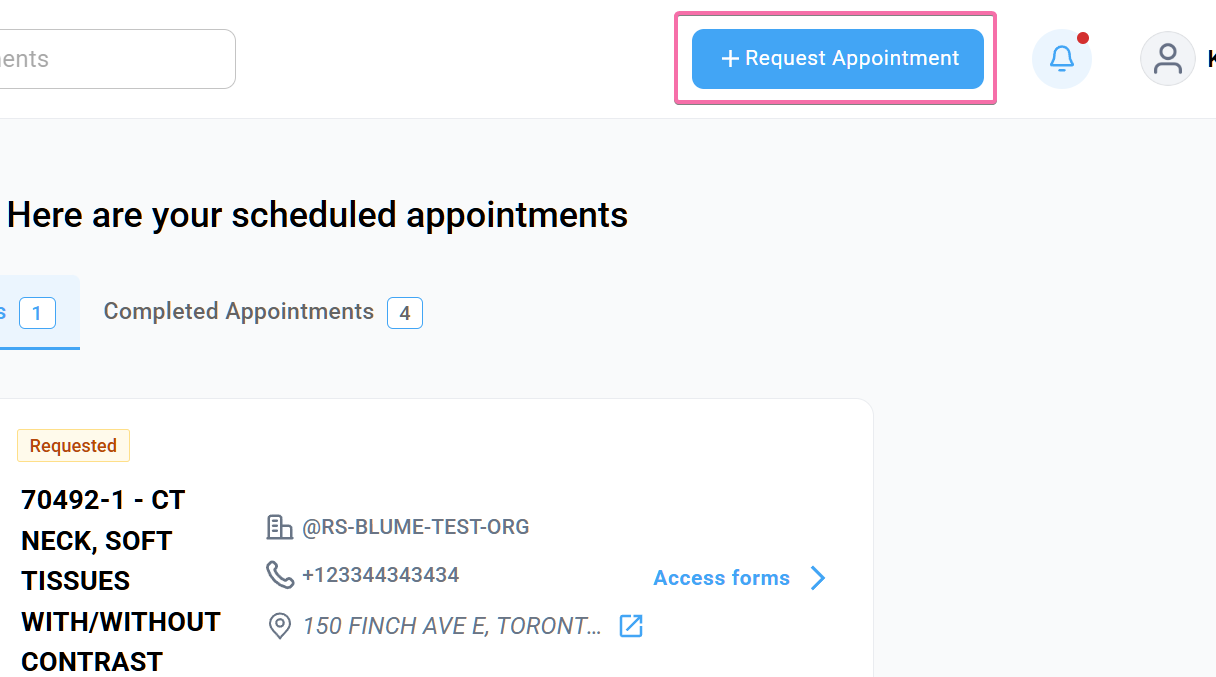
Task: Click the phone icon beside the number
Action: (279, 575)
